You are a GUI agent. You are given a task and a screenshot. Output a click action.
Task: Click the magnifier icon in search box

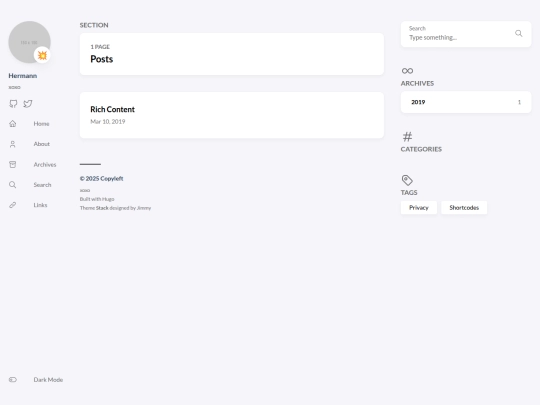click(x=519, y=33)
